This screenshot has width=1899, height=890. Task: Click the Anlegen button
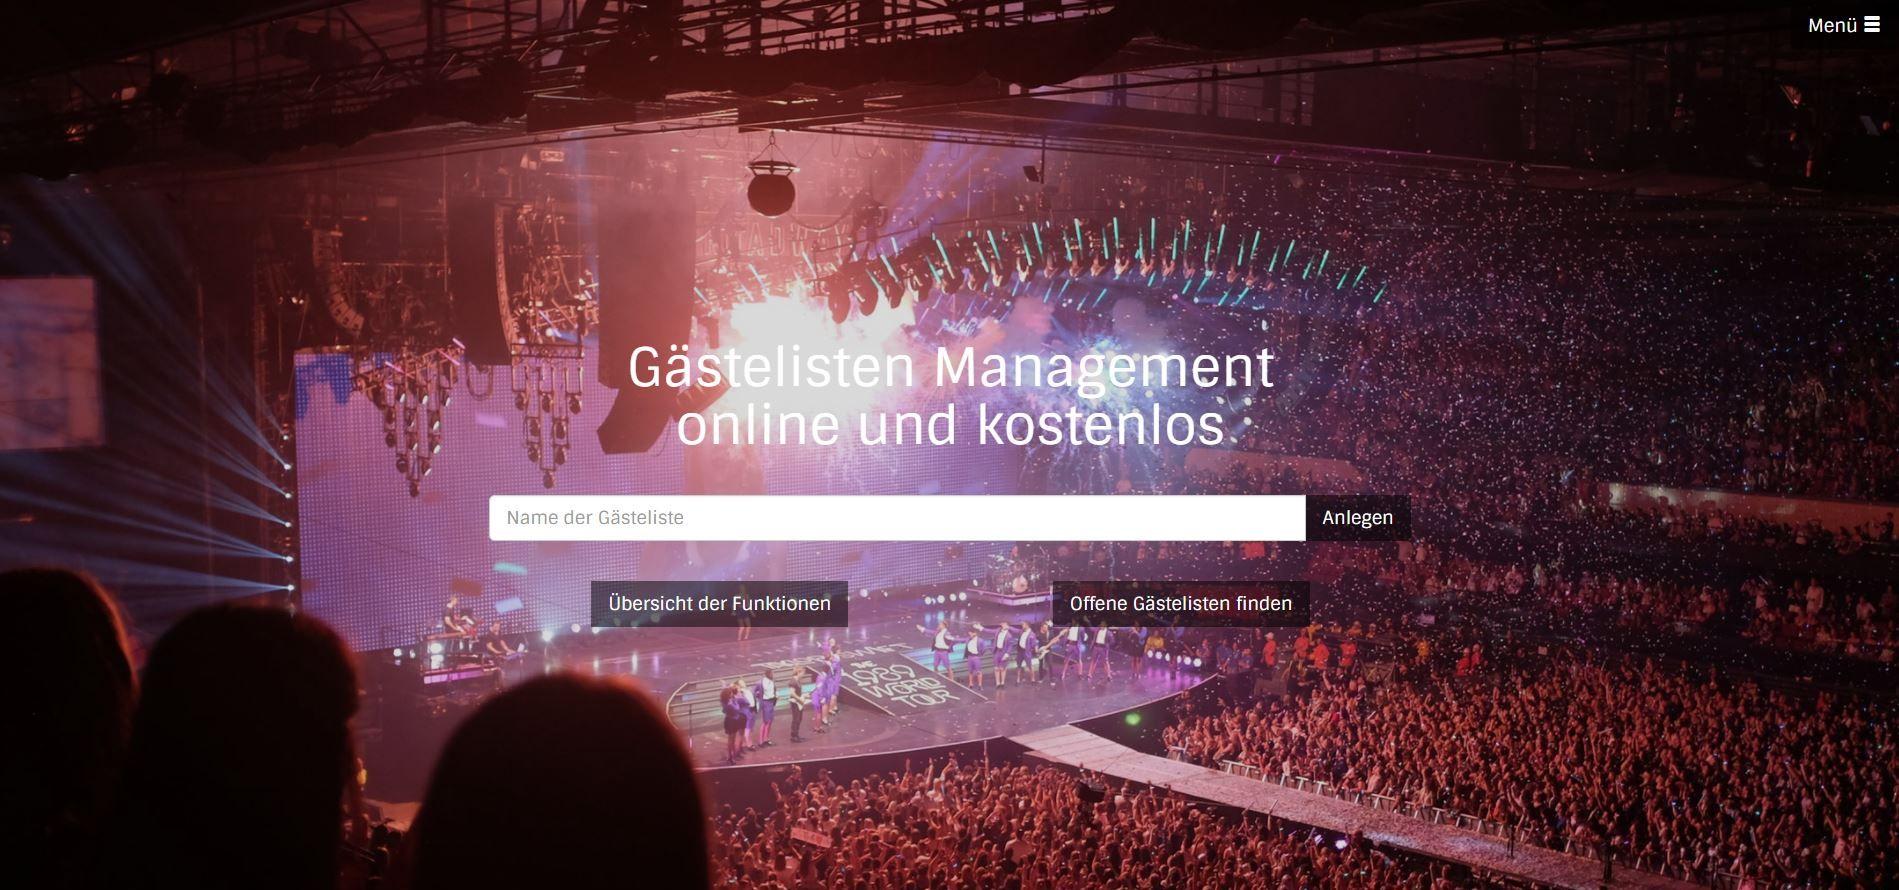[1357, 518]
